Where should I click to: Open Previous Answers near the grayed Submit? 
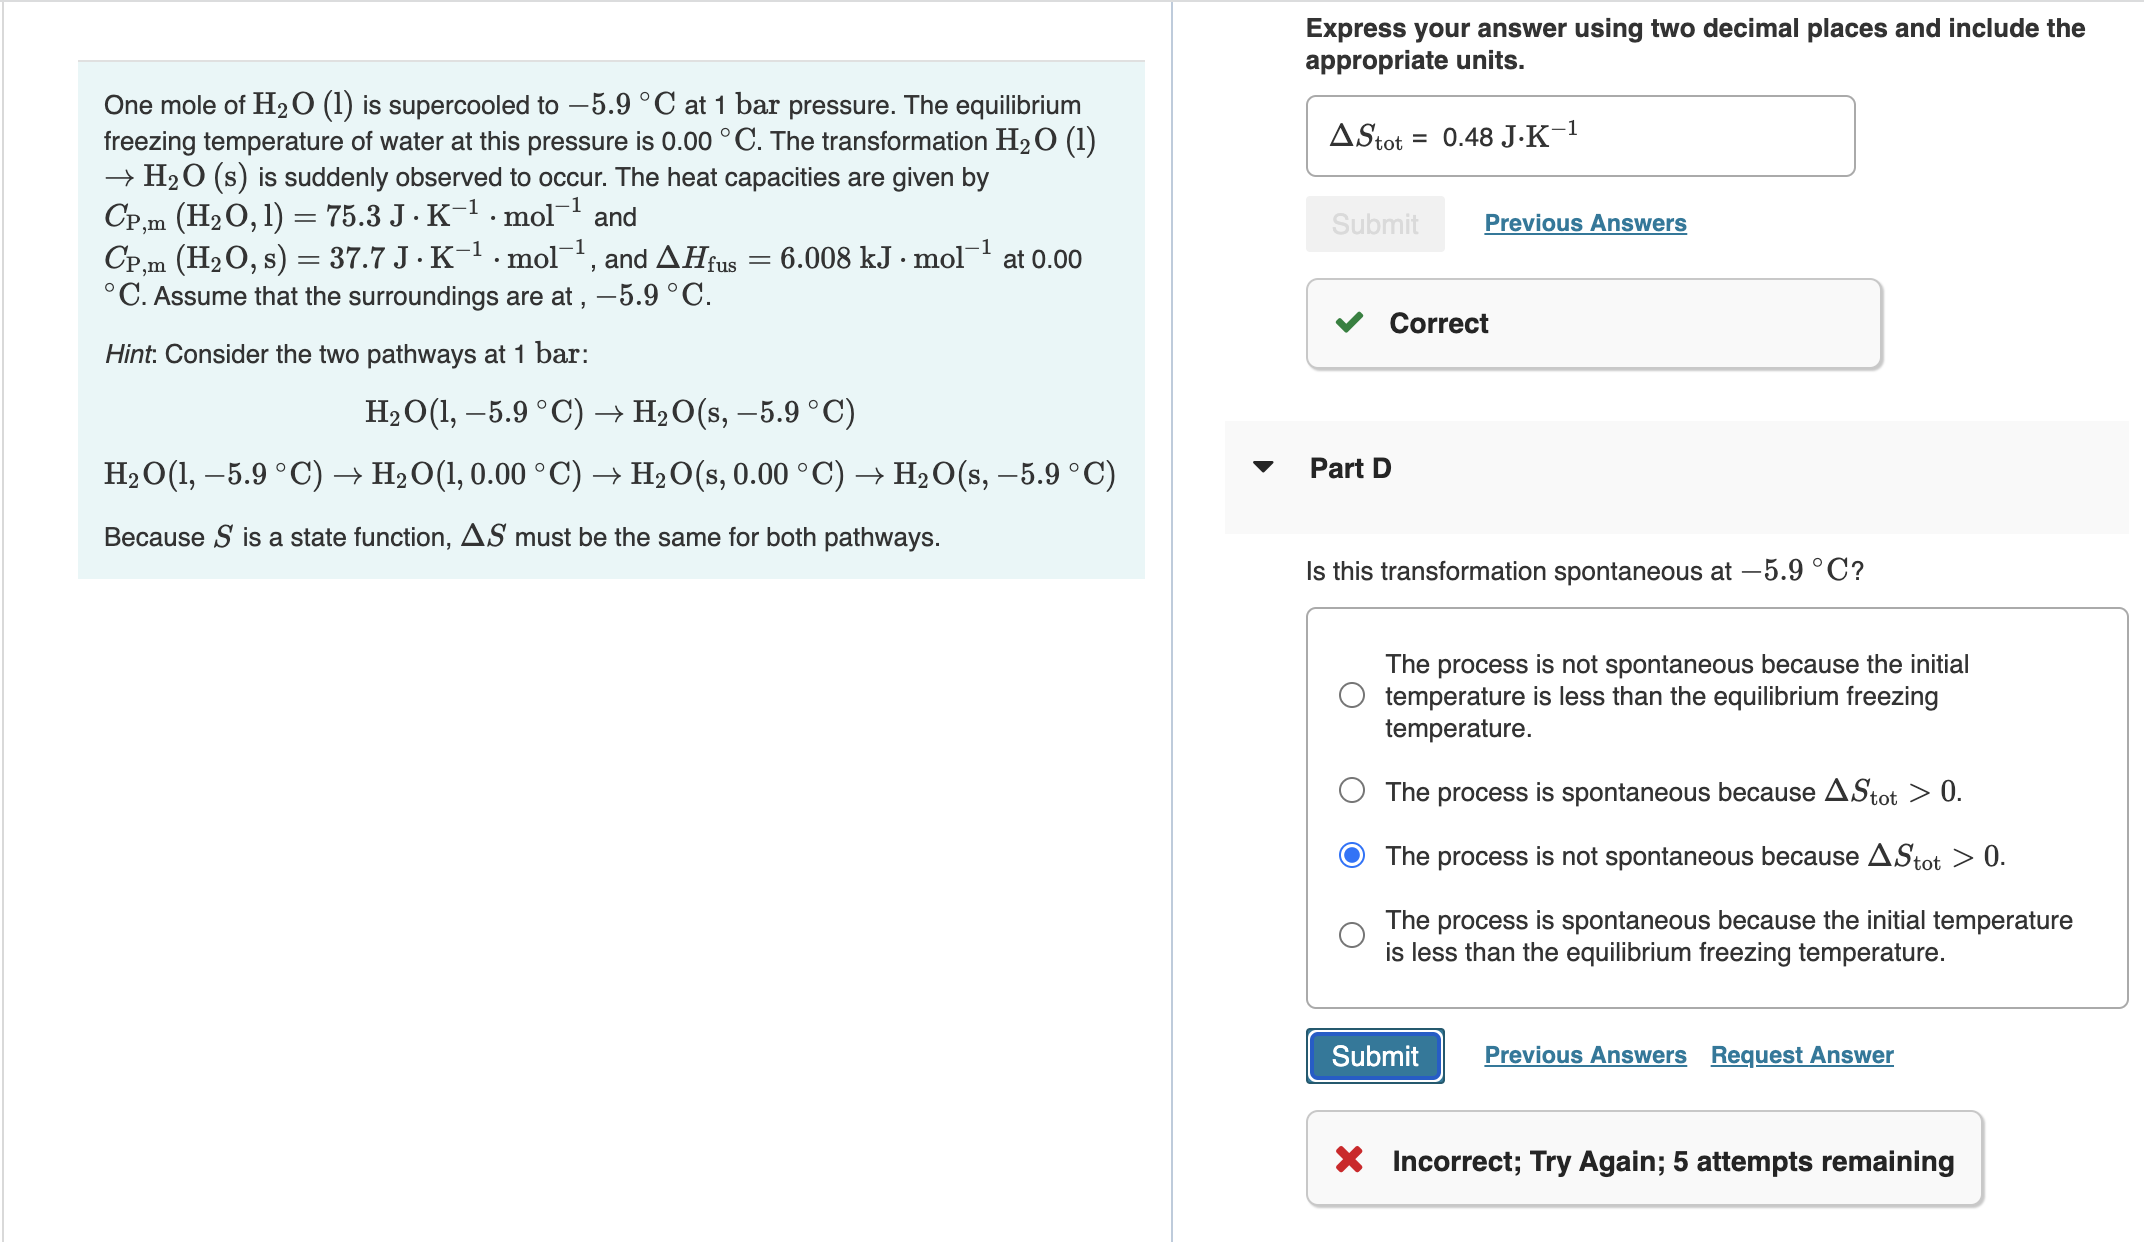(x=1585, y=222)
